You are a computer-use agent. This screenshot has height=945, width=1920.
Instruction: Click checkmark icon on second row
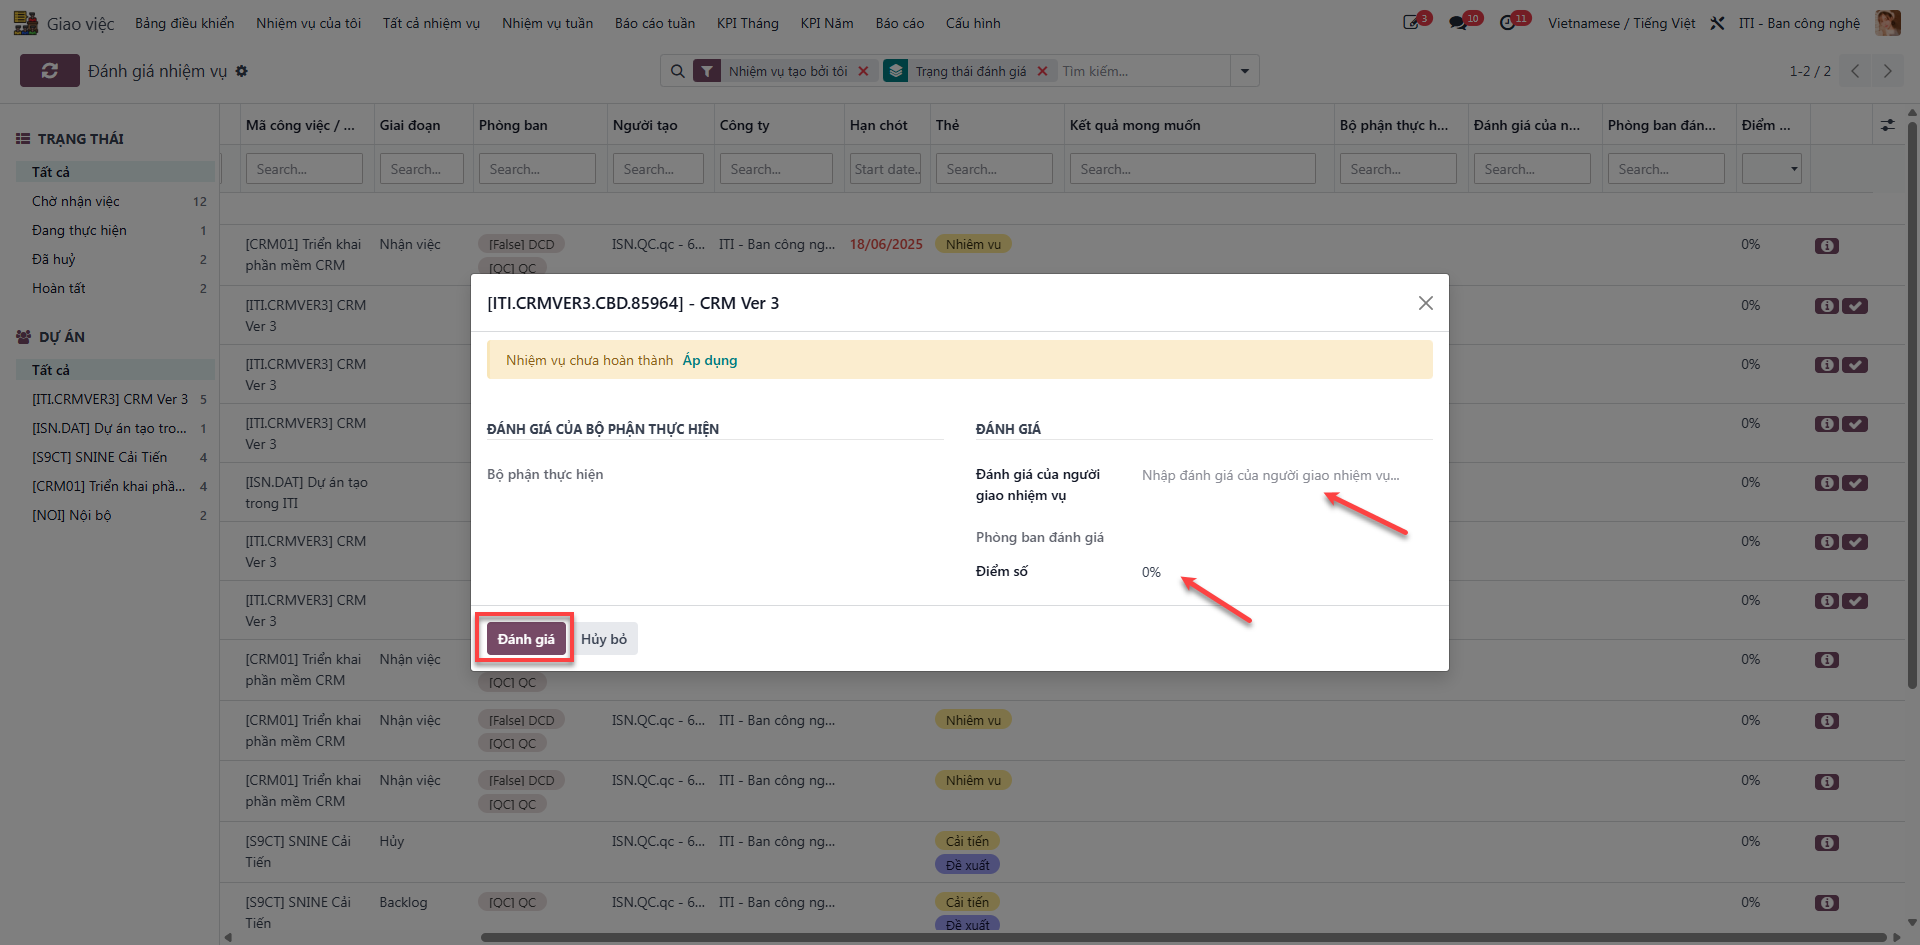pos(1855,306)
